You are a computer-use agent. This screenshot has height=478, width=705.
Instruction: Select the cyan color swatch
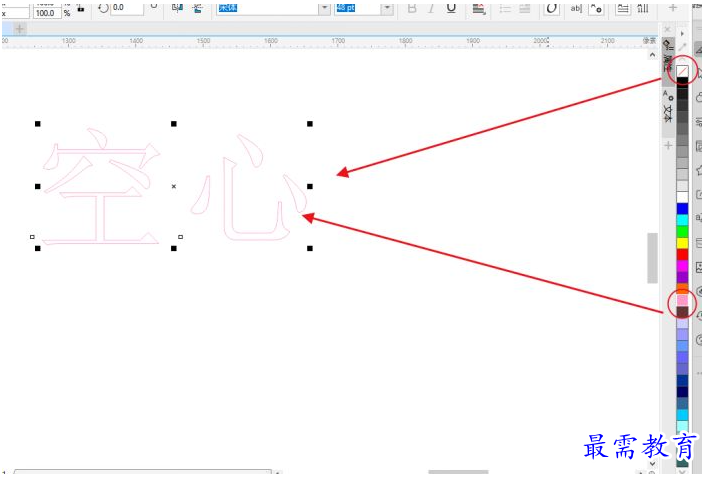pyautogui.click(x=683, y=220)
